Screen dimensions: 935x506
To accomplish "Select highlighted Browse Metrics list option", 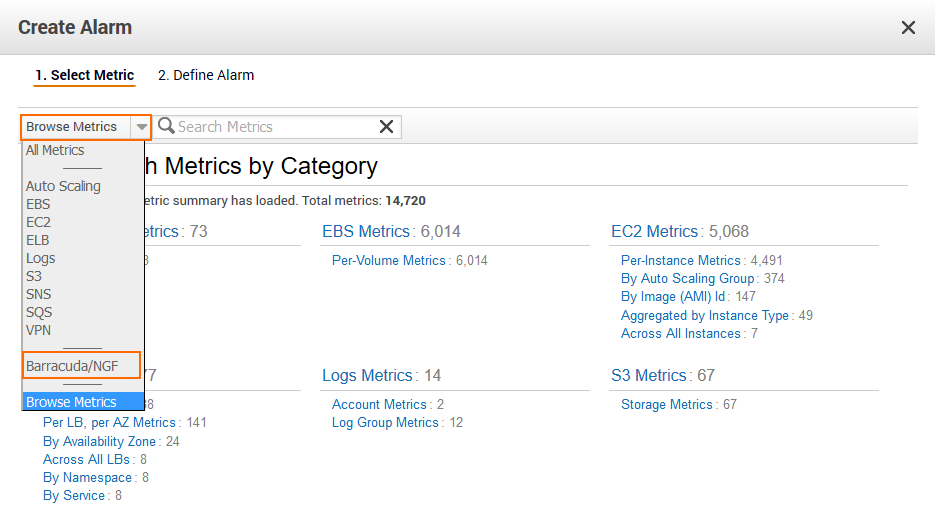I will (x=83, y=402).
